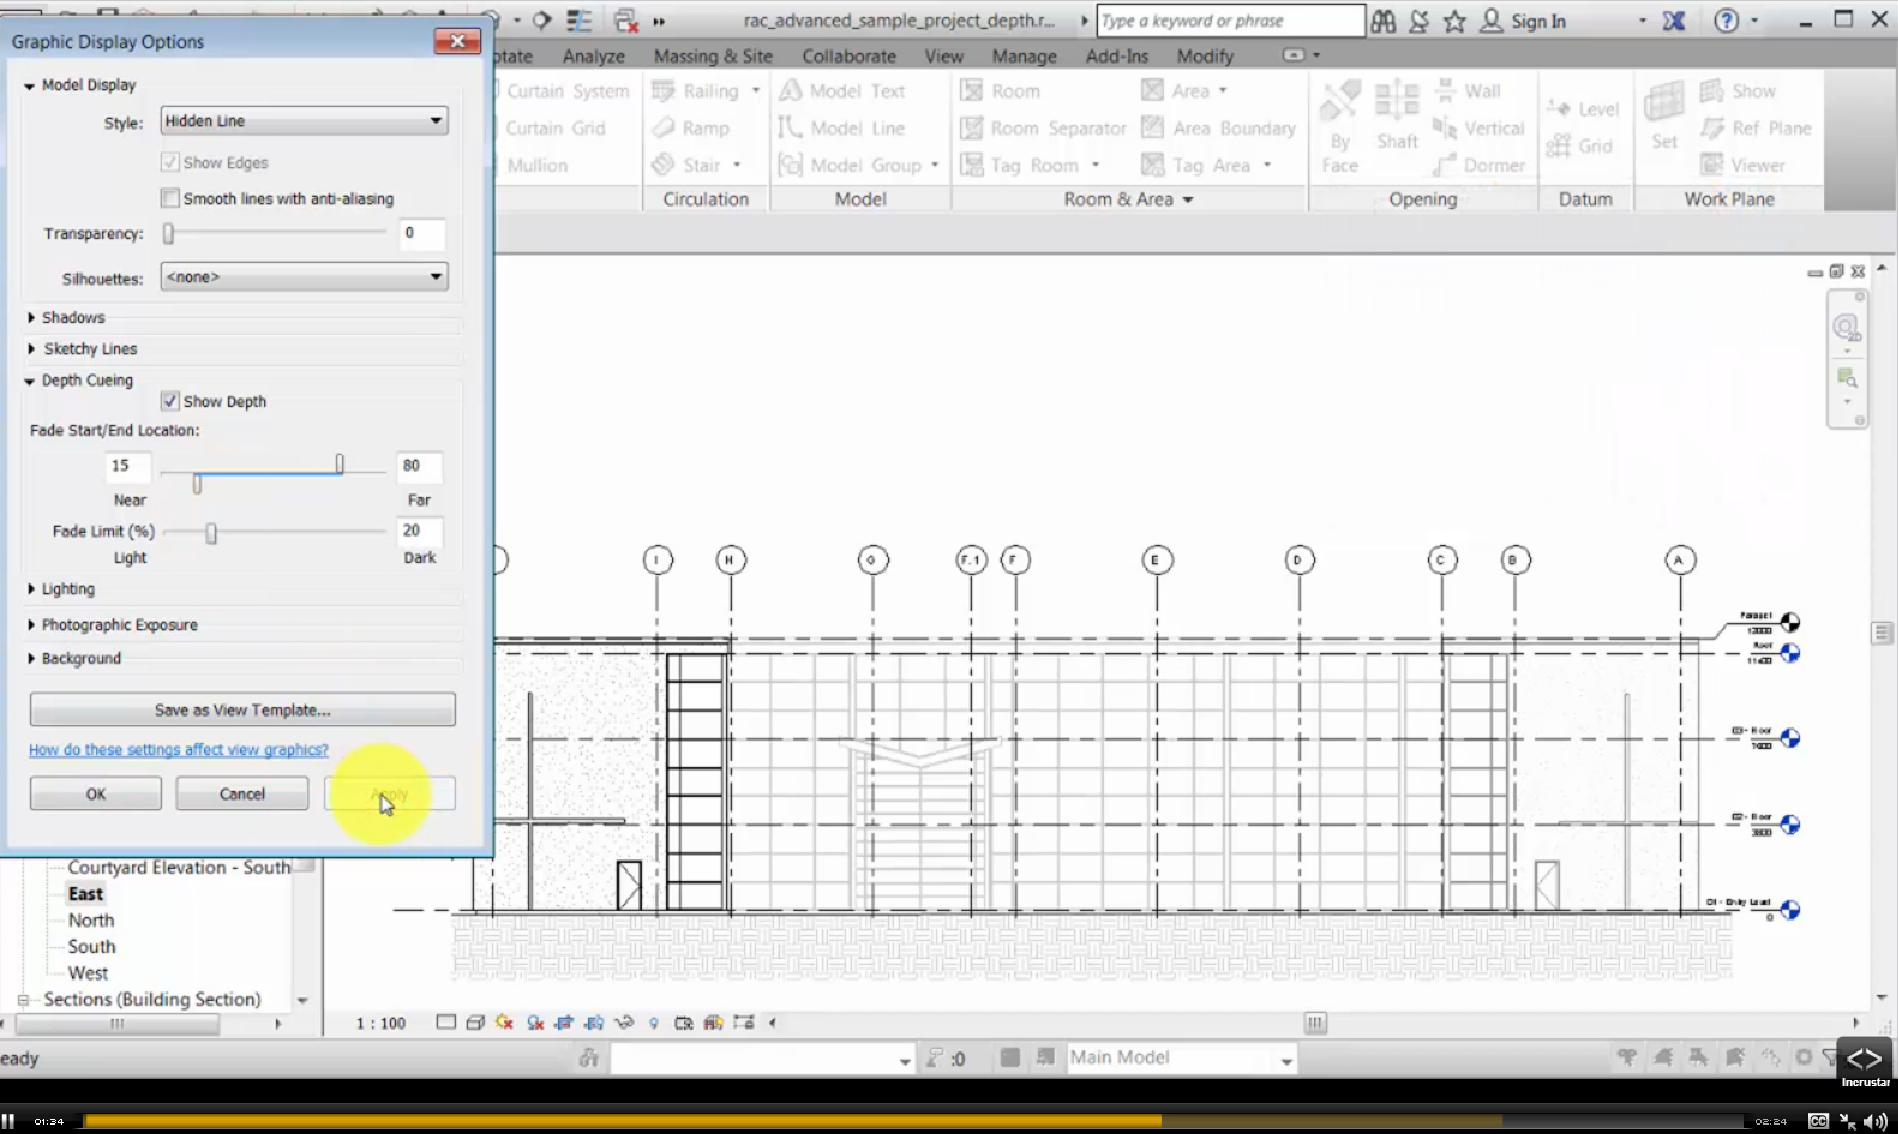Open the view graphics settings help link

point(178,750)
